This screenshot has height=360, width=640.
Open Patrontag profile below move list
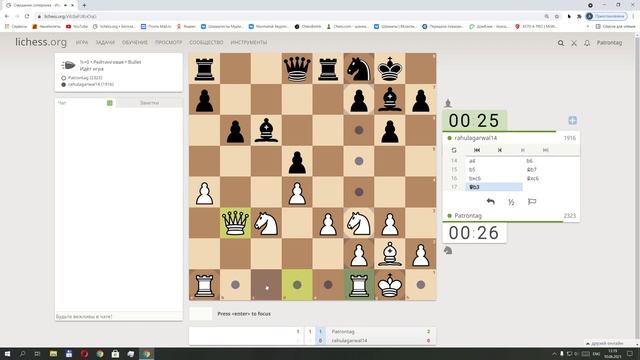pyautogui.click(x=468, y=216)
